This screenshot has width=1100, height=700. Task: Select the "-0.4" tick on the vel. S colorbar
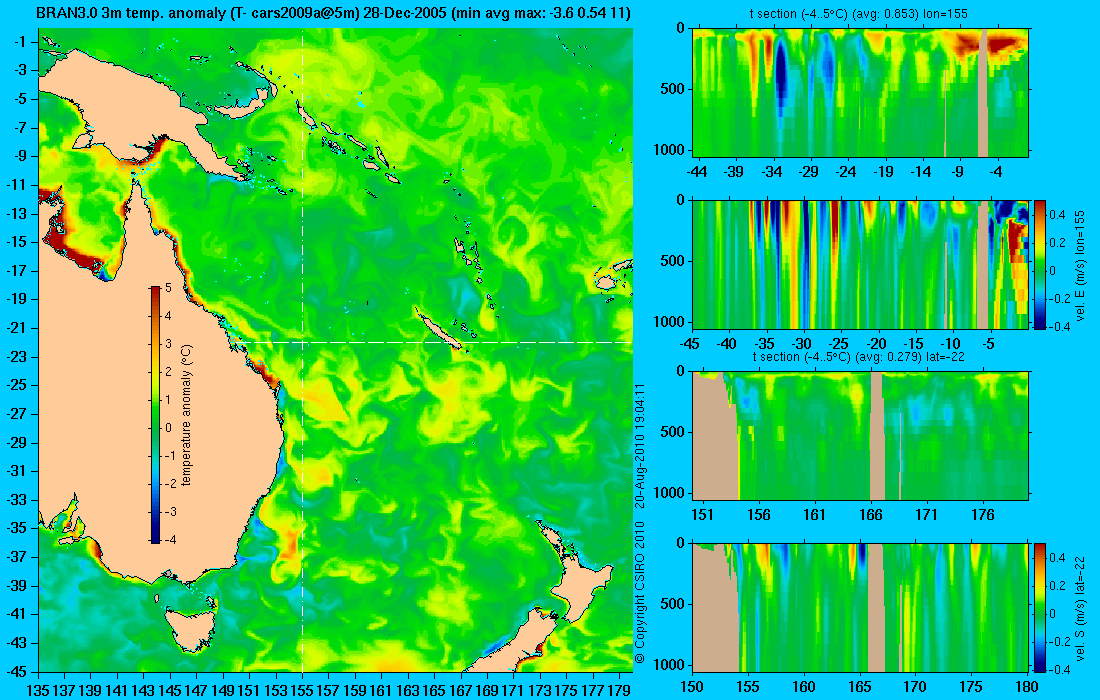point(1060,669)
